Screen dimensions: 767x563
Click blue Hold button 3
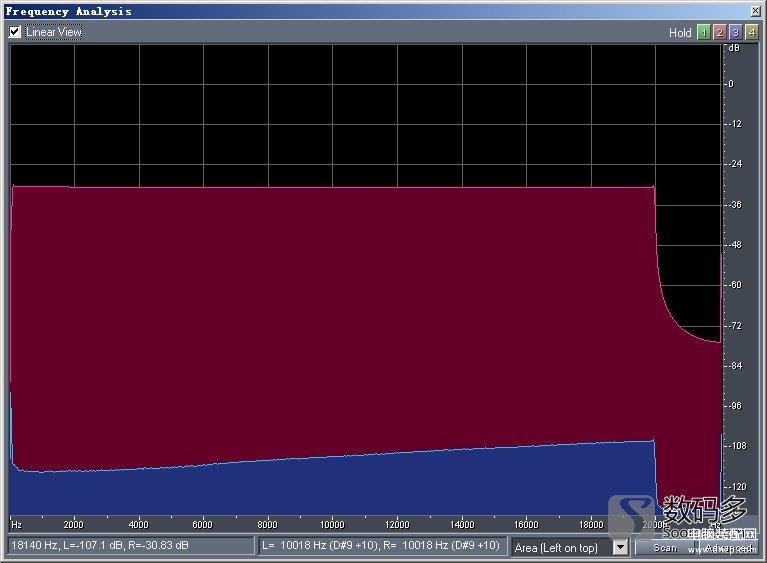(x=735, y=32)
